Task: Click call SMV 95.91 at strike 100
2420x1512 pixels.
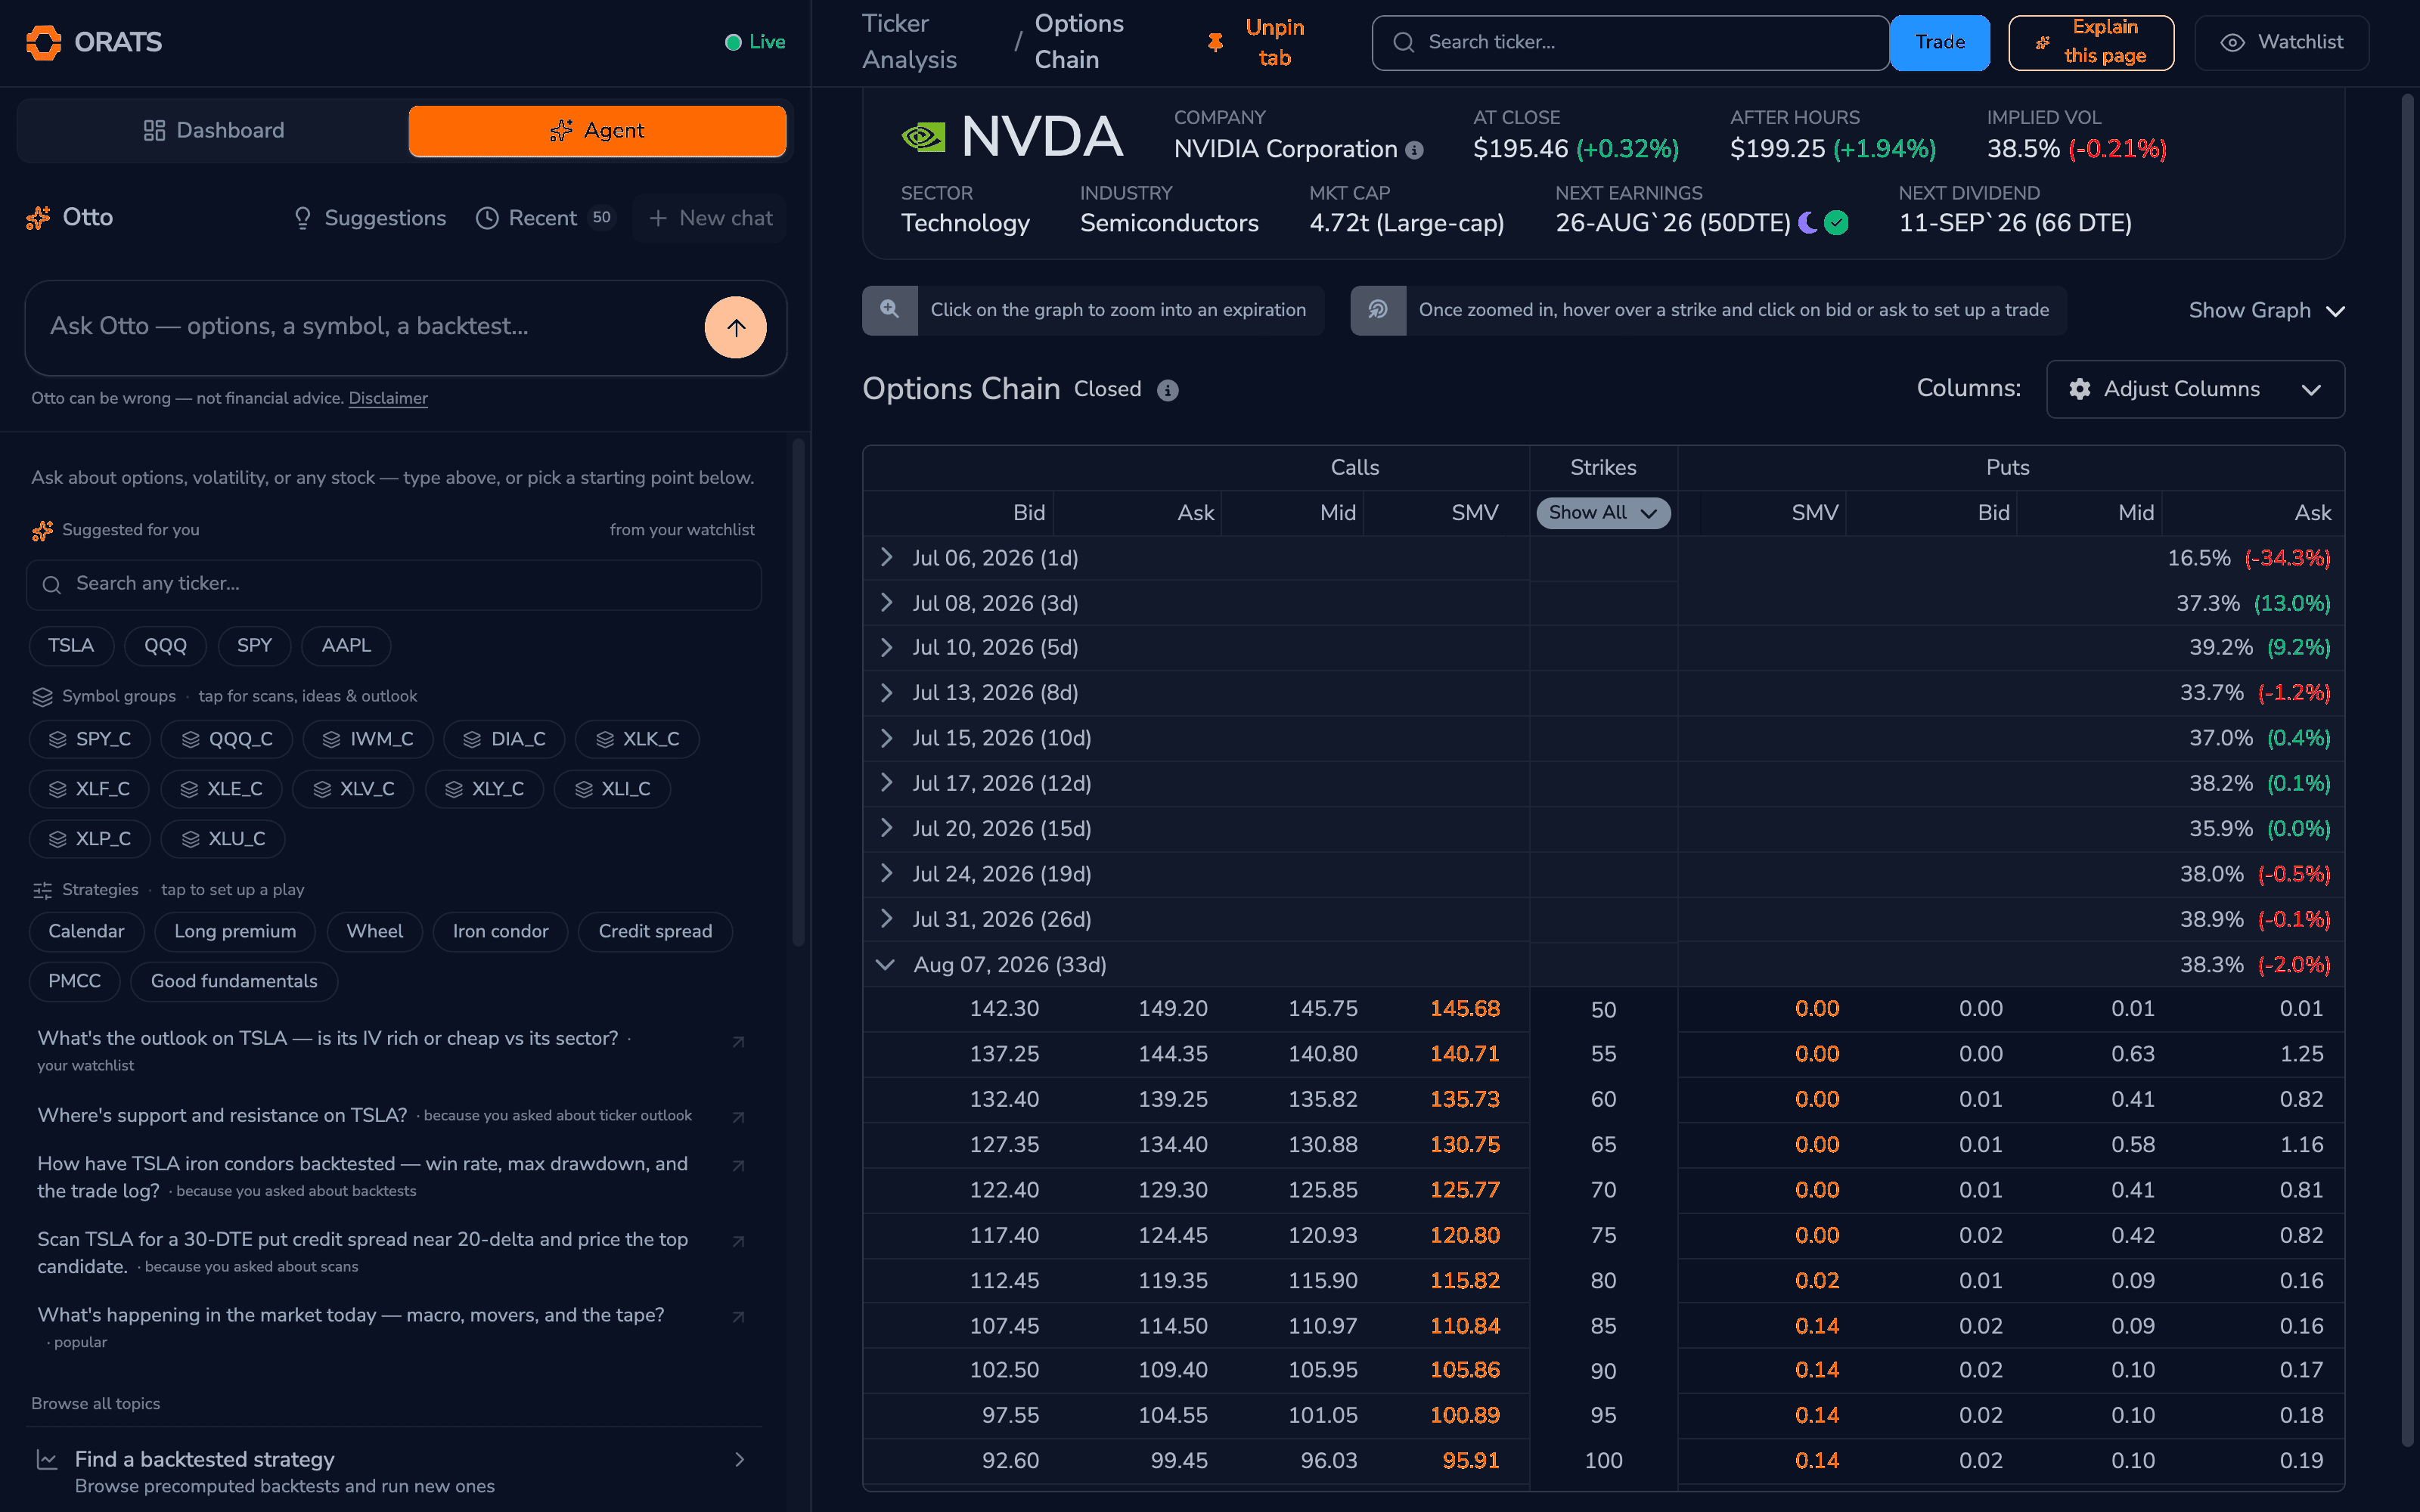Action: point(1470,1461)
